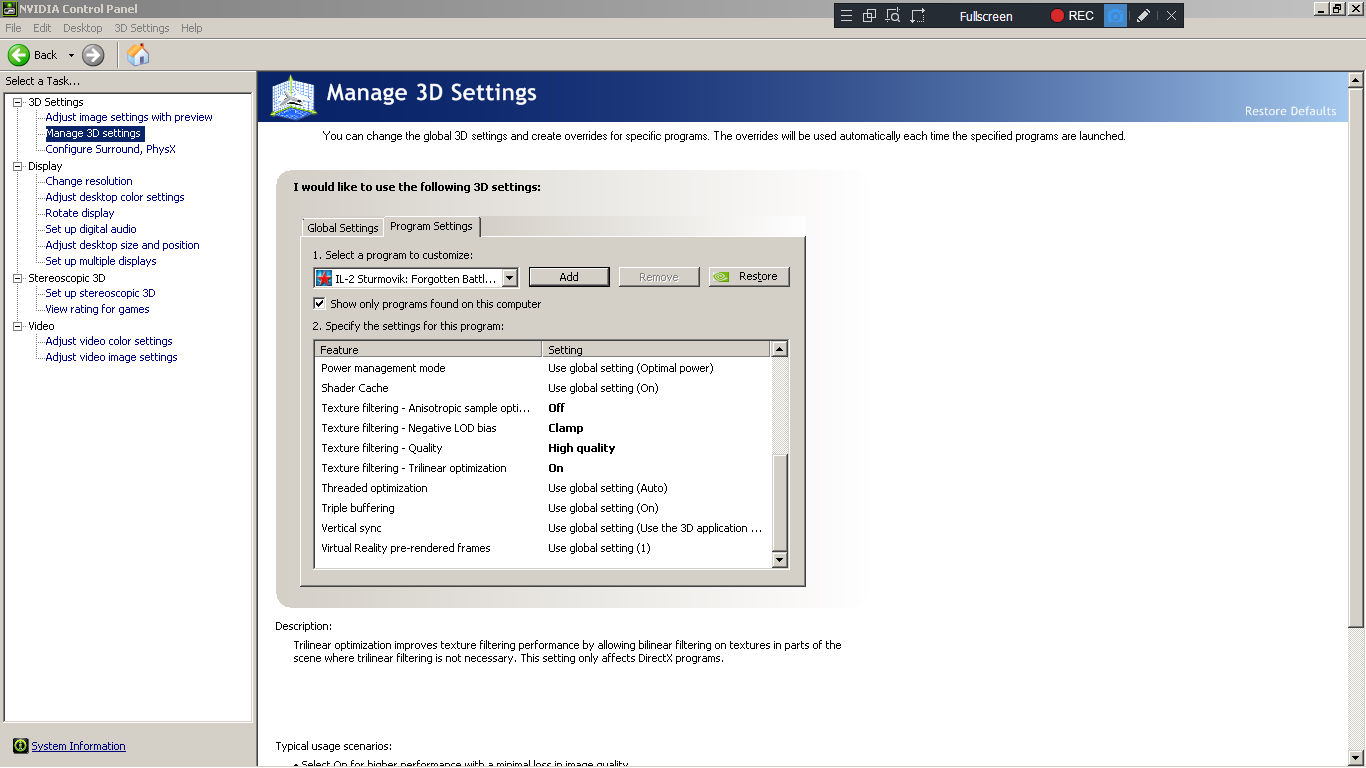Image resolution: width=1366 pixels, height=768 pixels.
Task: Select Texture filtering - Negative LOD bias row
Action: pyautogui.click(x=543, y=428)
